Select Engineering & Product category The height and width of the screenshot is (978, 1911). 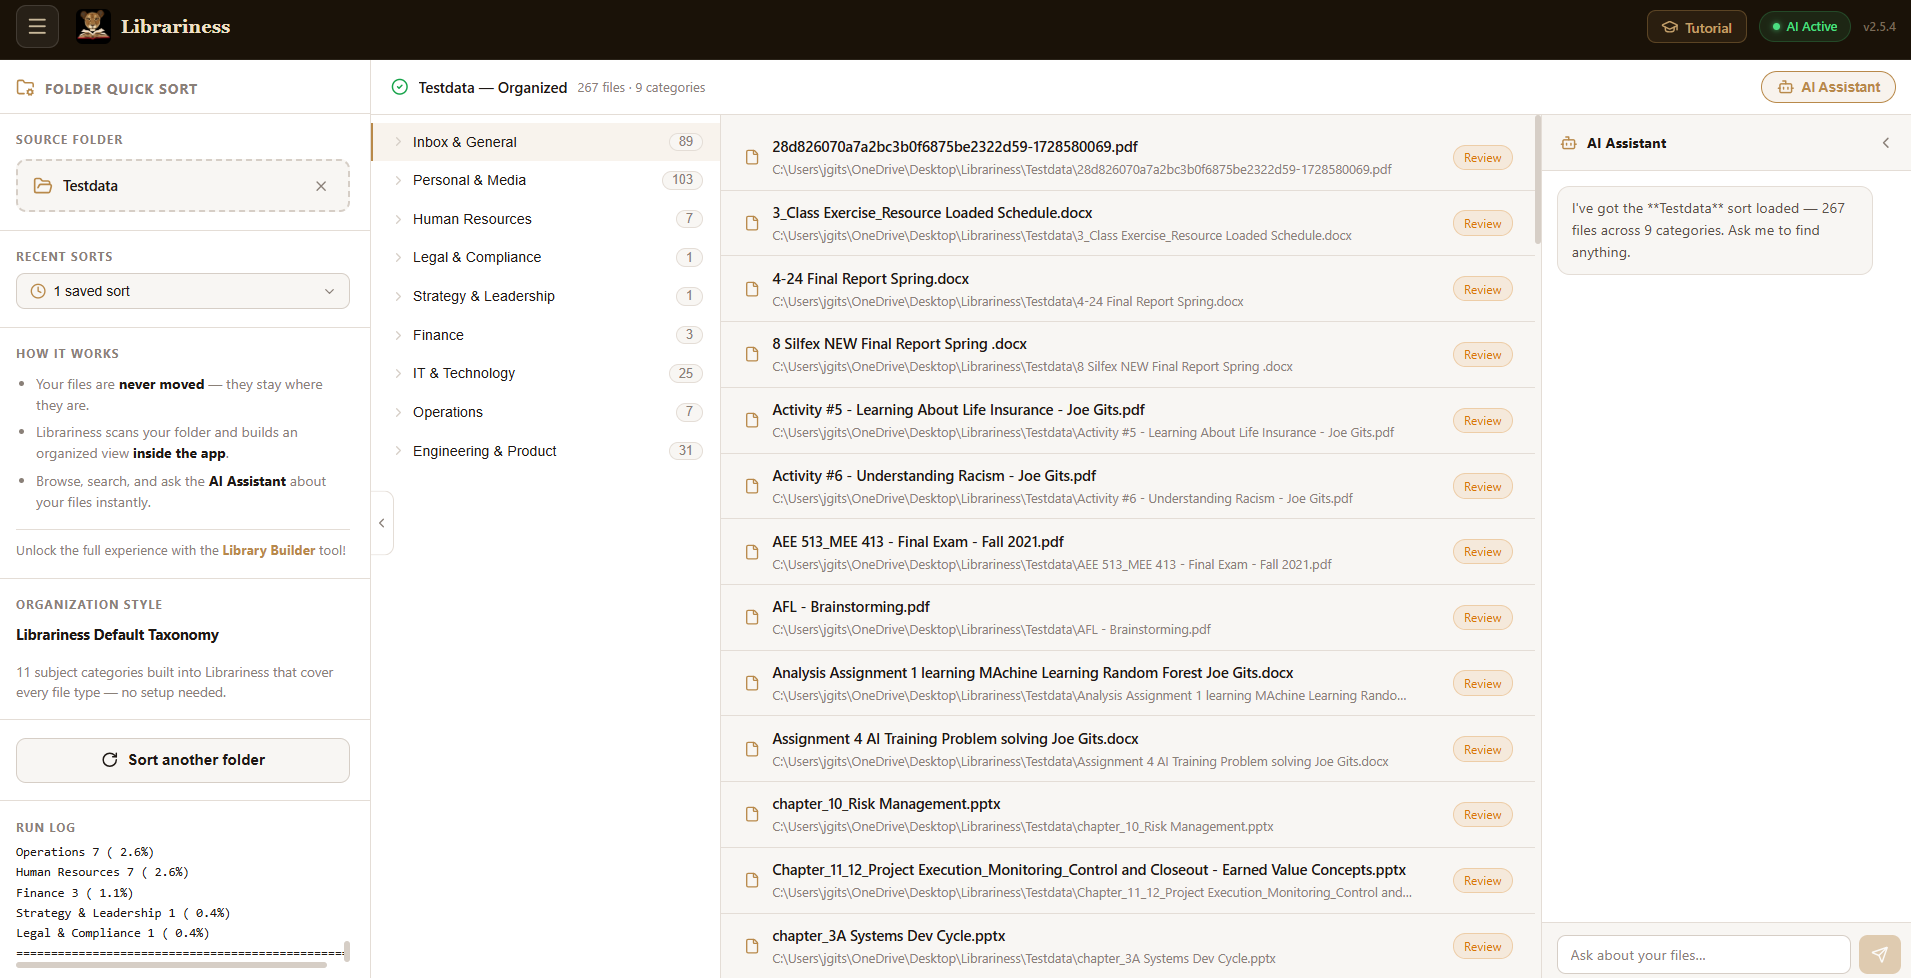click(x=545, y=451)
